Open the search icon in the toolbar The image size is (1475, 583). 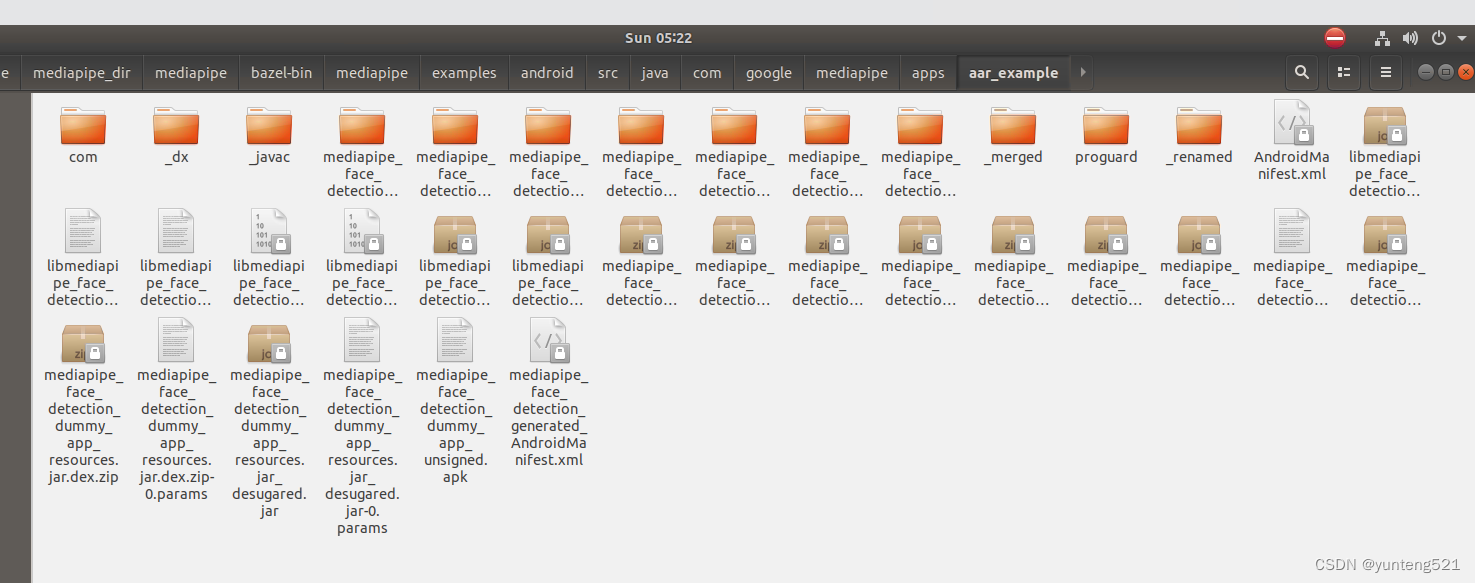1301,72
